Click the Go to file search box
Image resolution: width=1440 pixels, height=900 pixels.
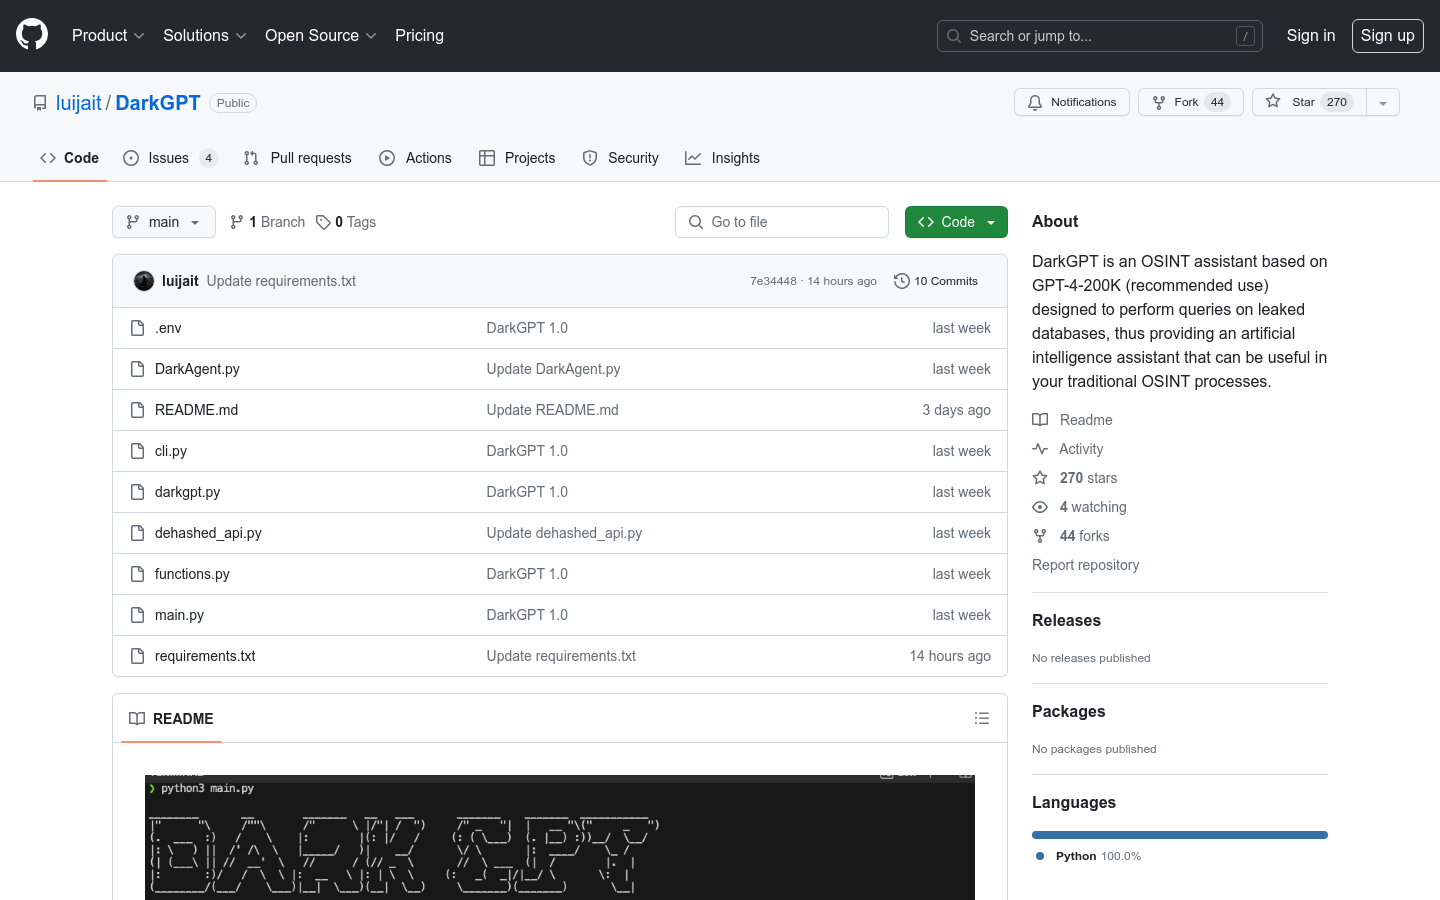pos(782,222)
